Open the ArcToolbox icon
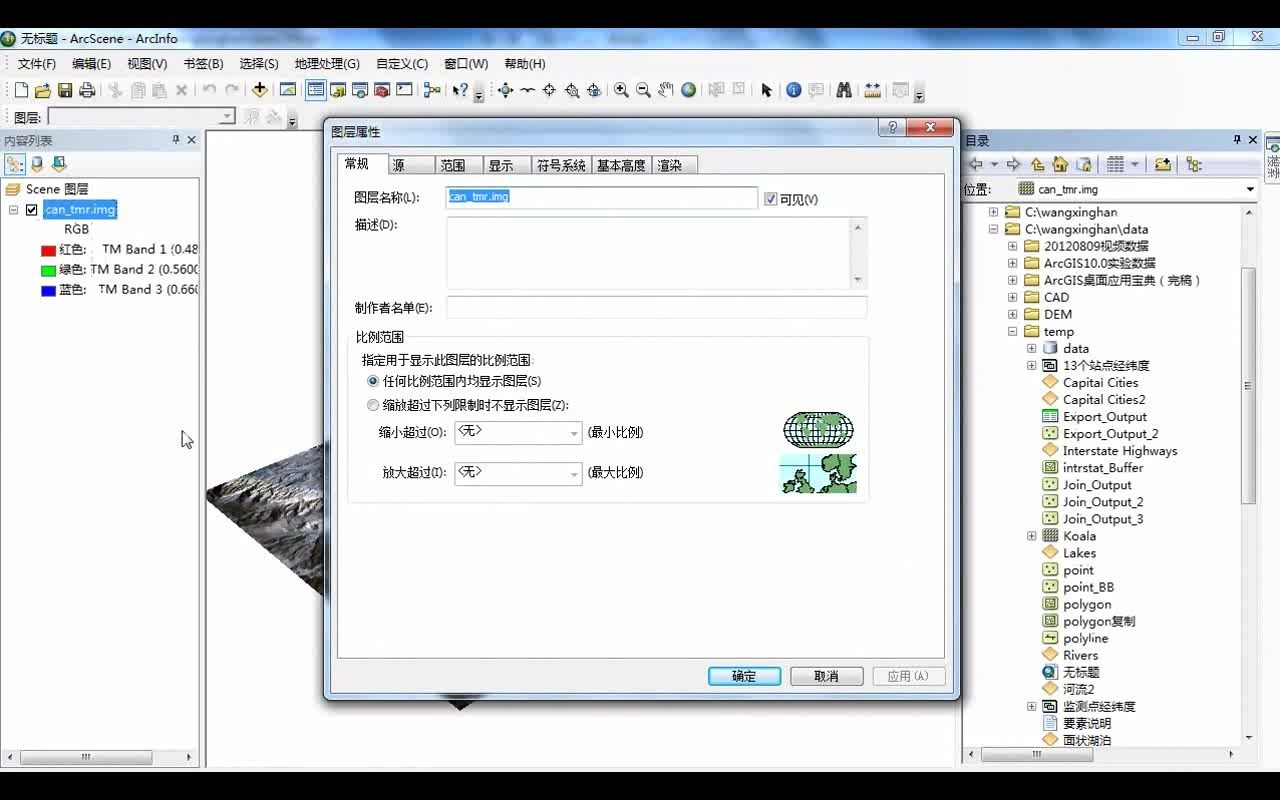1280x800 pixels. (381, 90)
